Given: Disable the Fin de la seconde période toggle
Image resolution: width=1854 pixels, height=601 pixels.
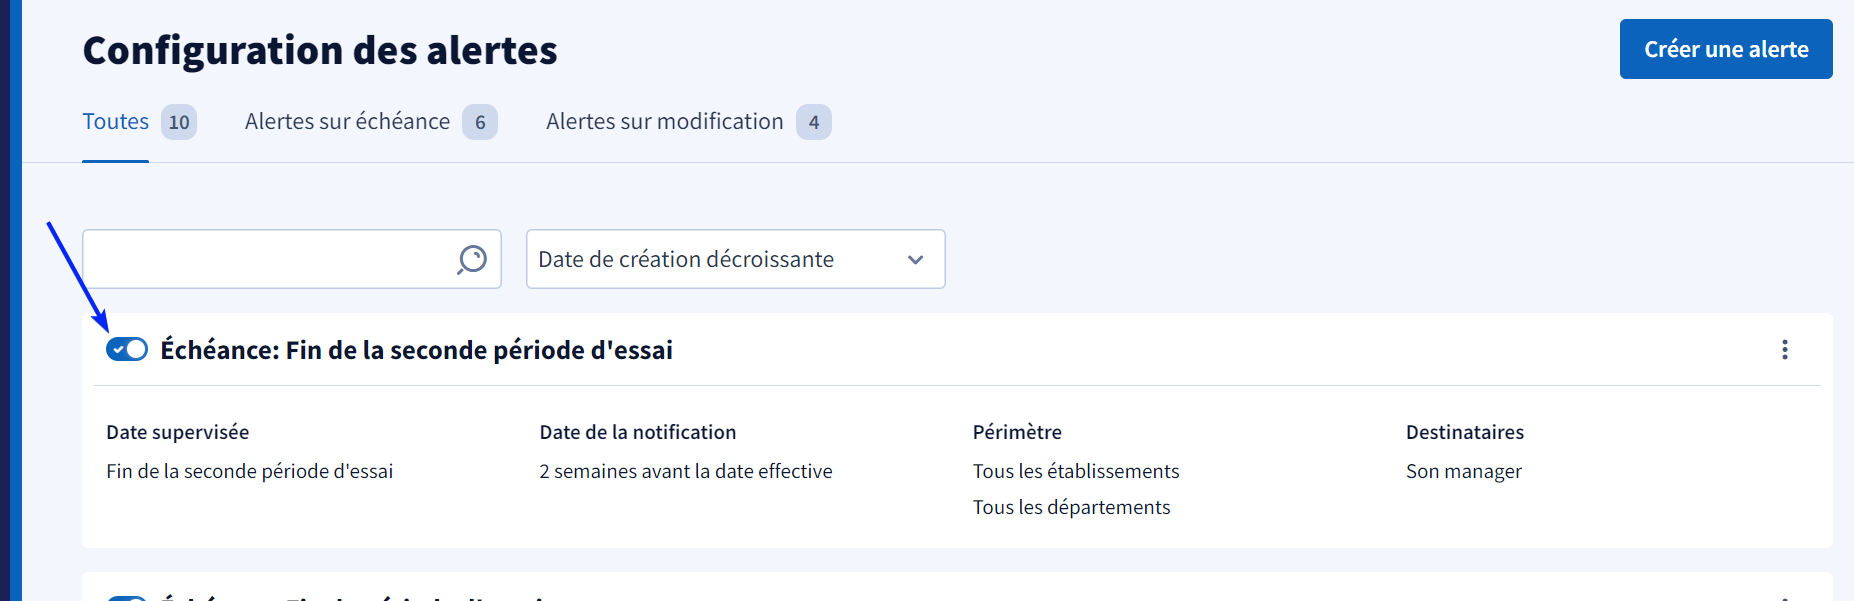Looking at the screenshot, I should click(x=127, y=349).
